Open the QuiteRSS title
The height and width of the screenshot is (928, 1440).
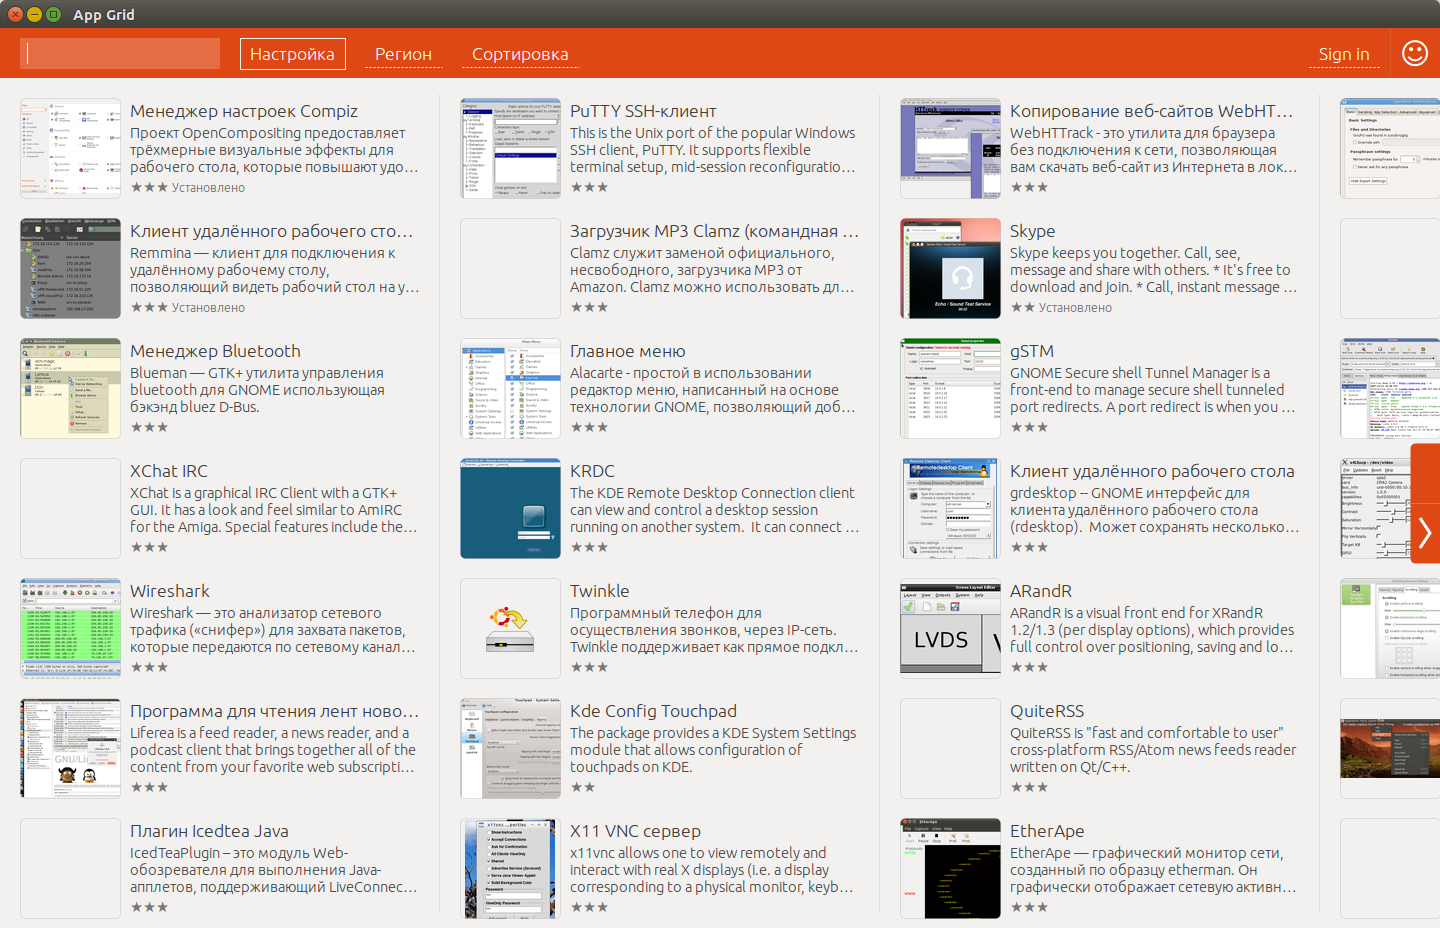tap(1047, 711)
